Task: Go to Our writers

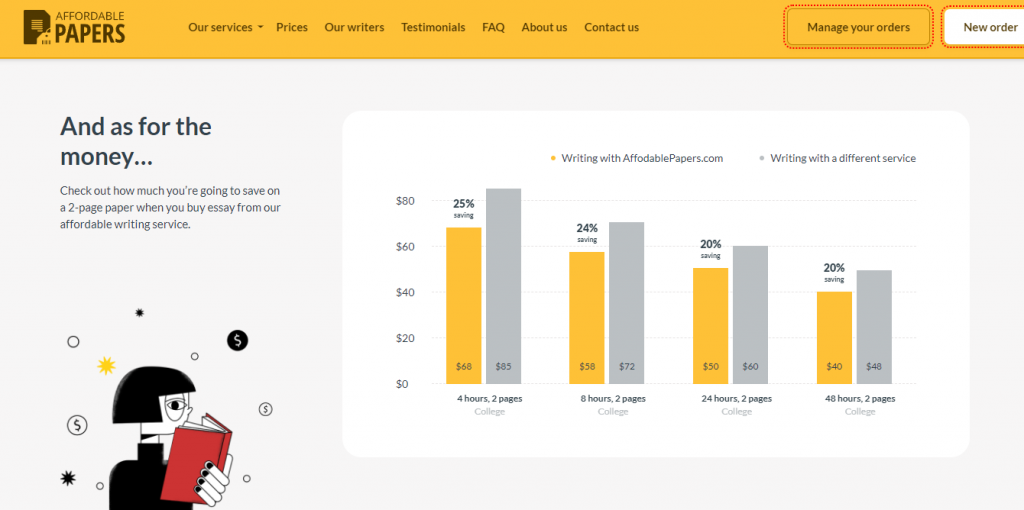Action: pyautogui.click(x=355, y=27)
